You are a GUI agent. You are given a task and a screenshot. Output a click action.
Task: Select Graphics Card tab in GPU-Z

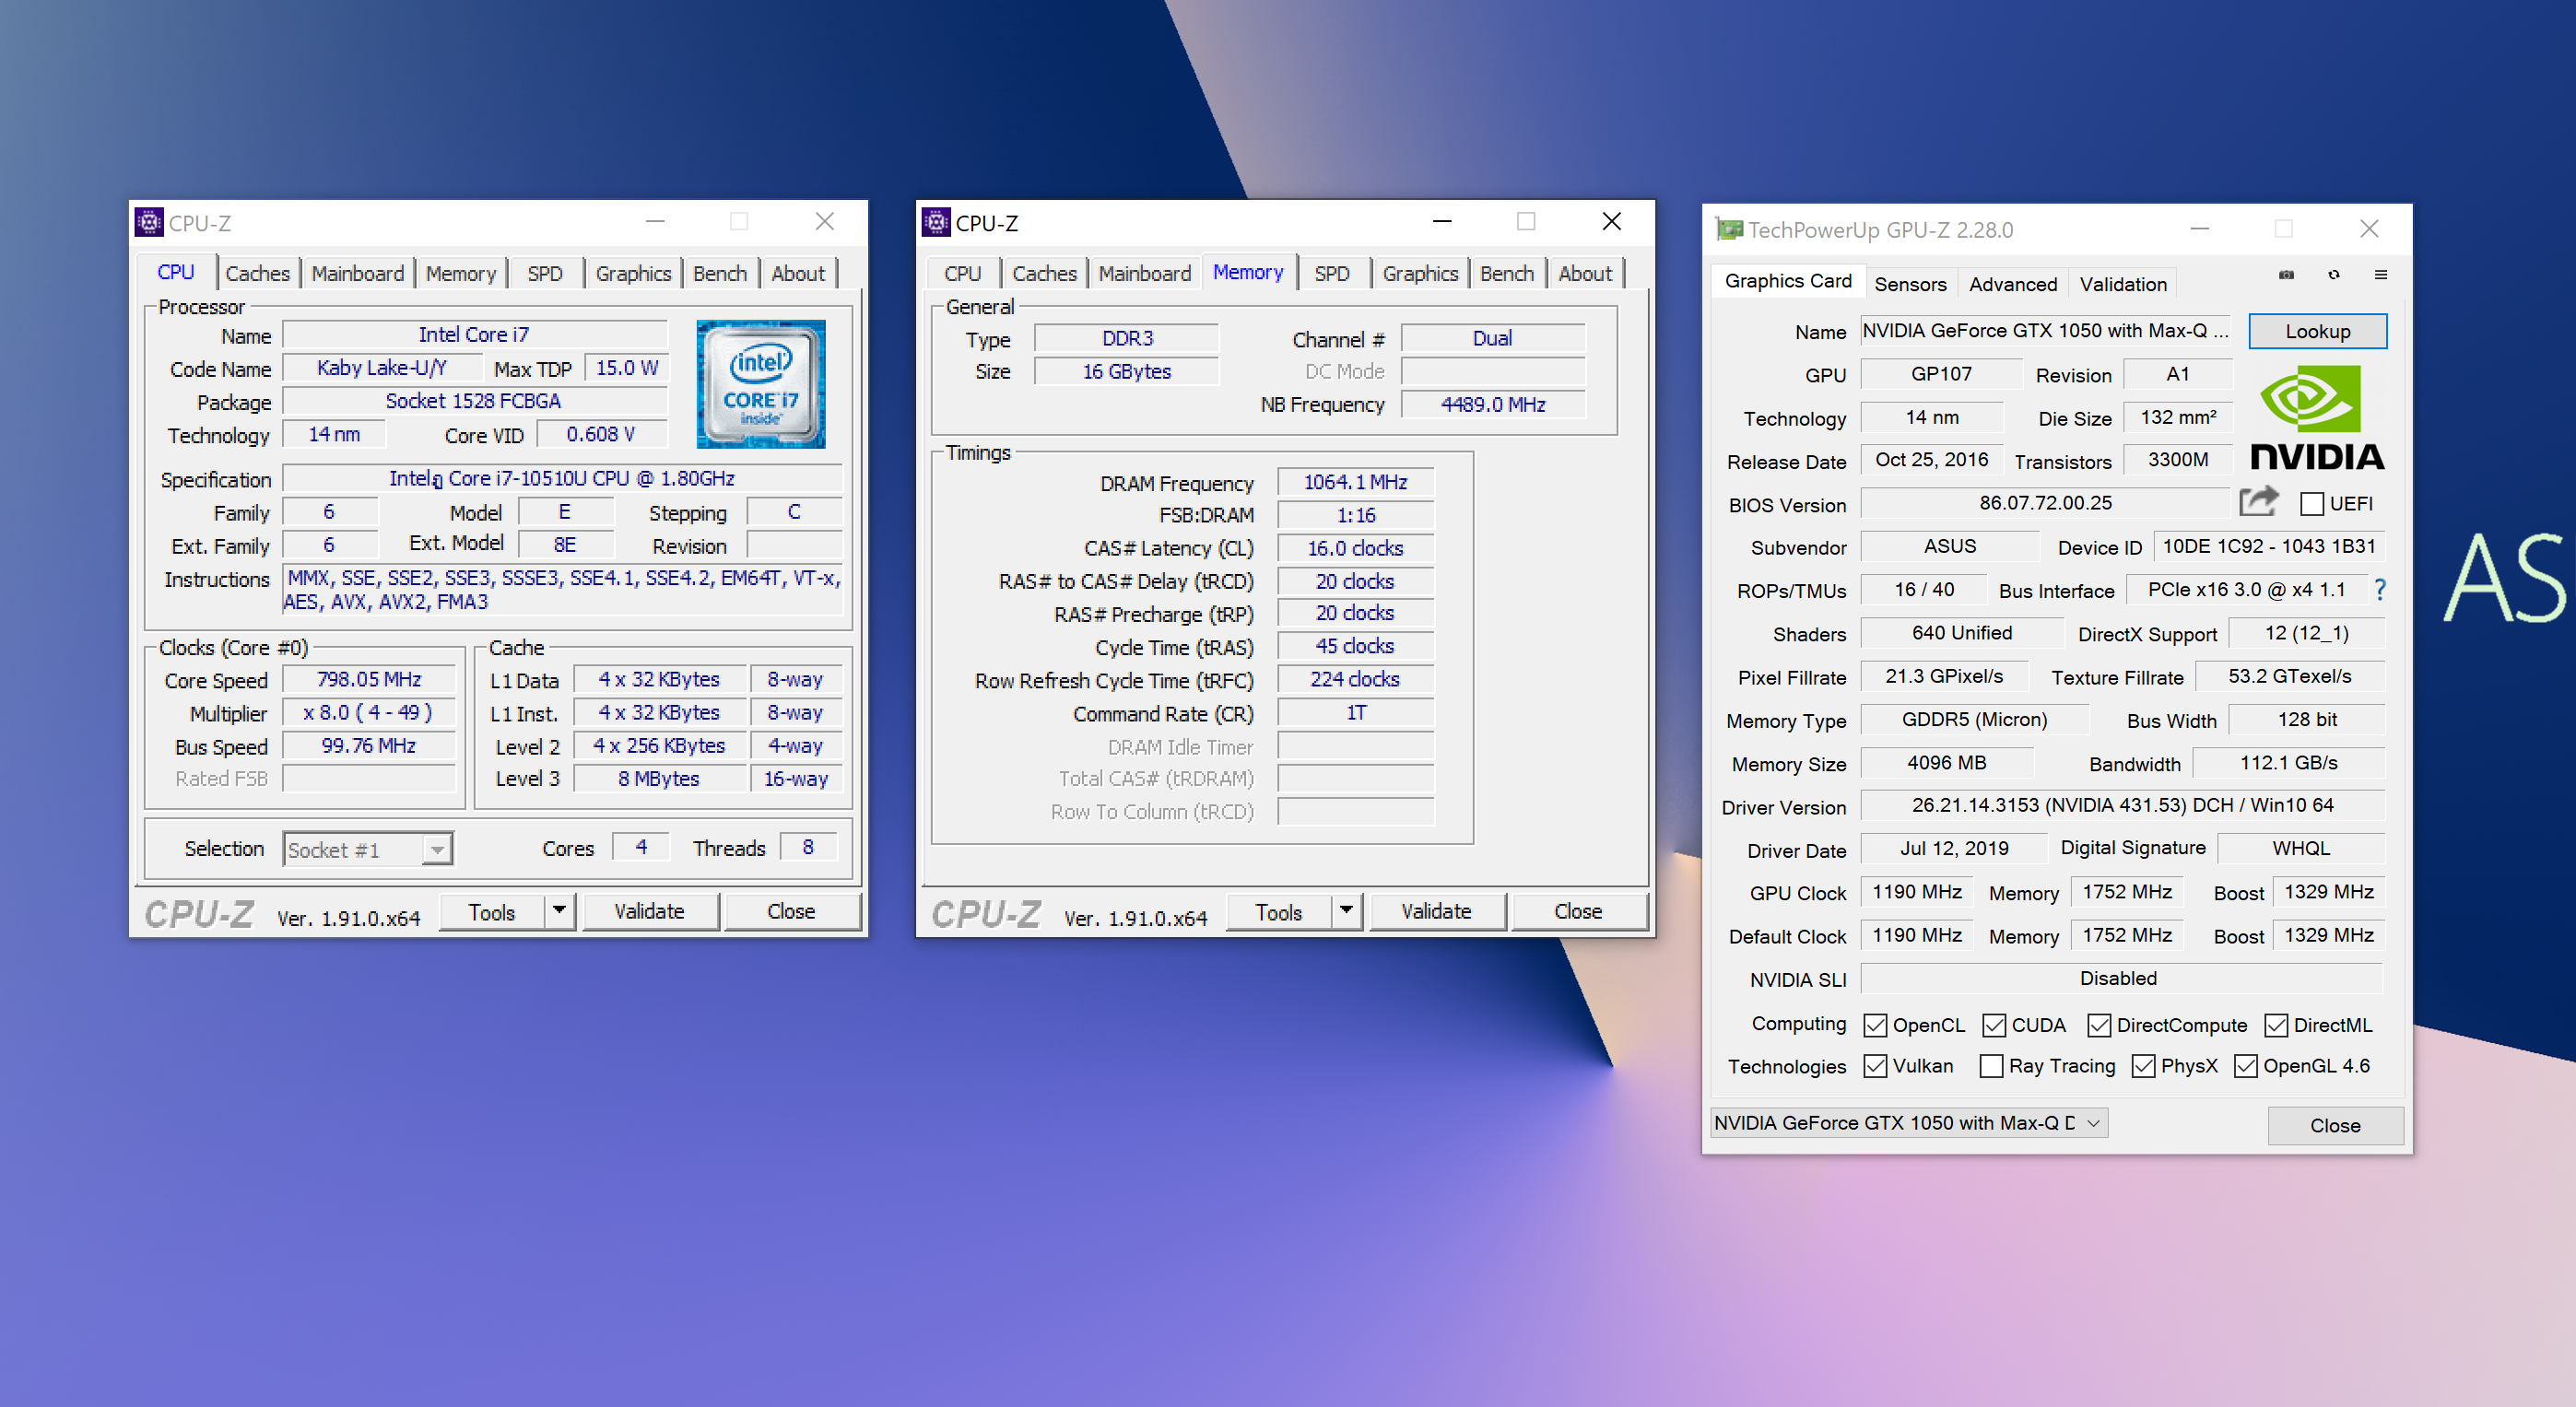1788,282
